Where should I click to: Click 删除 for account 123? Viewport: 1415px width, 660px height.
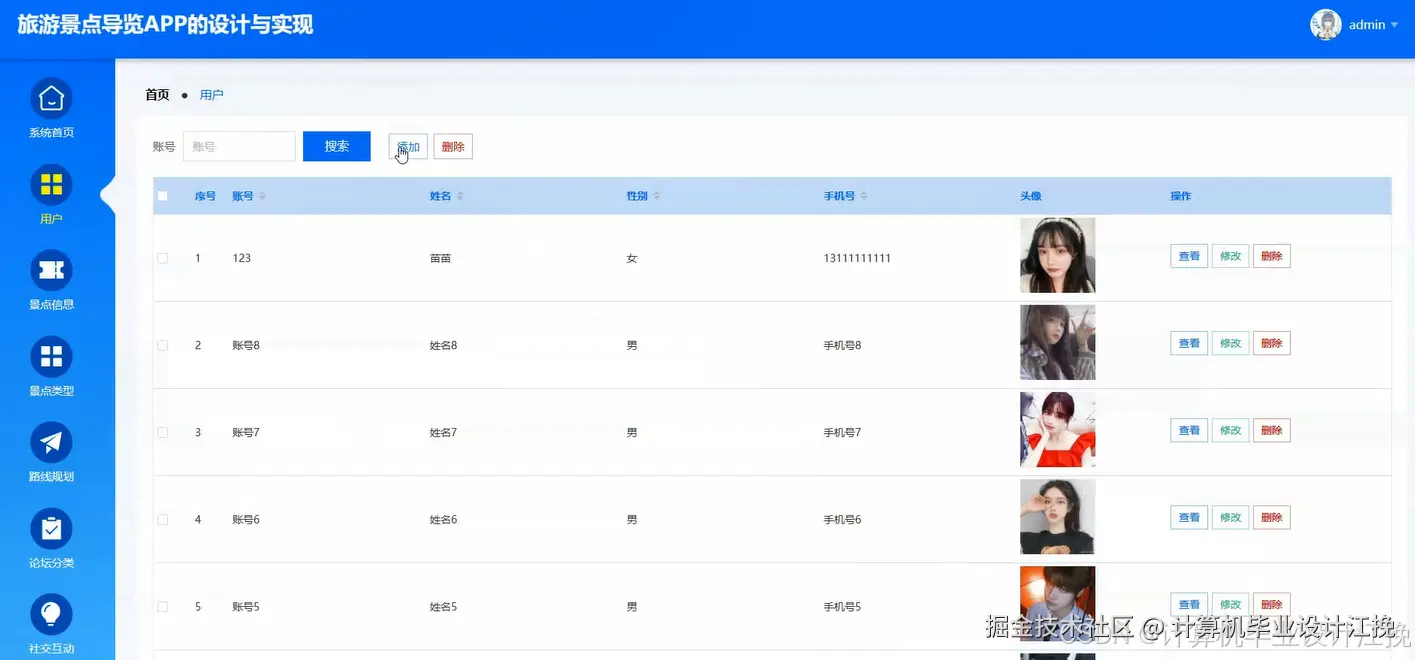pos(1272,257)
